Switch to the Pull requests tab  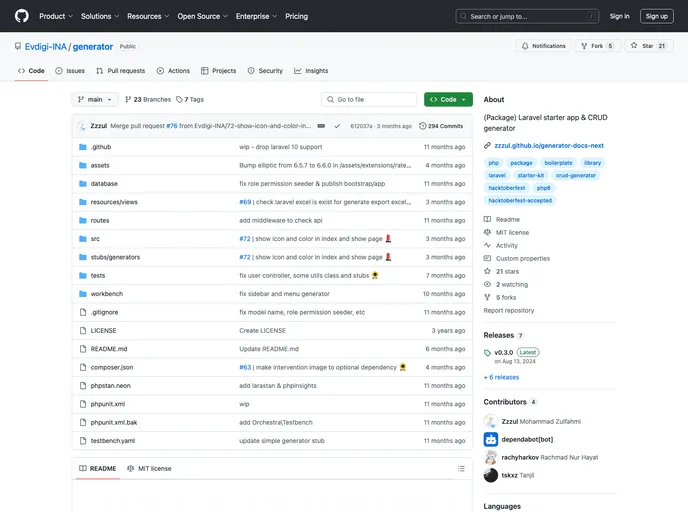[121, 71]
